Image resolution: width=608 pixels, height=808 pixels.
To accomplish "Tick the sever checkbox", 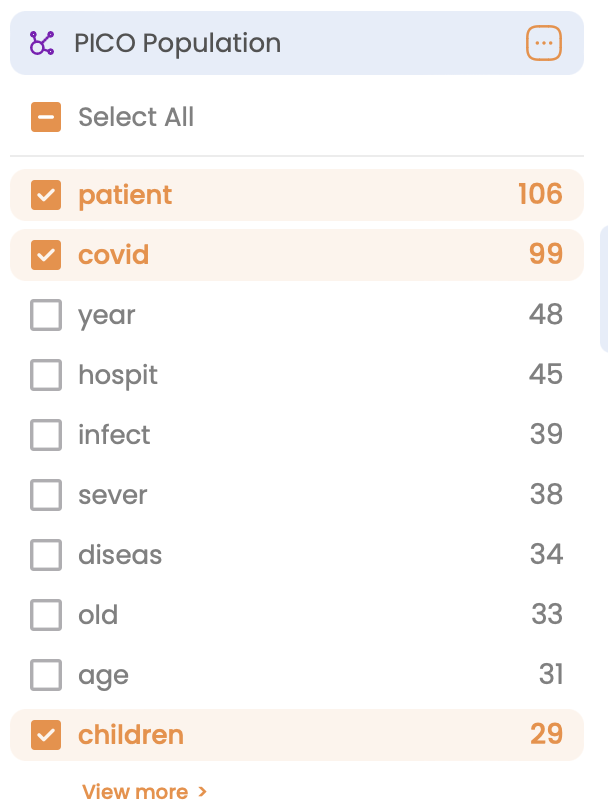I will coord(46,495).
